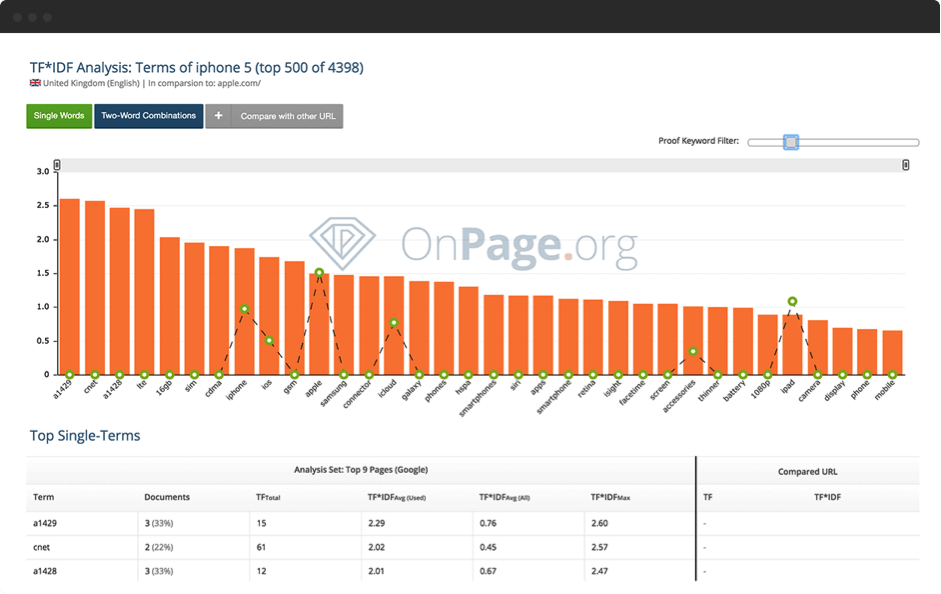This screenshot has height=594, width=941.
Task: Sort table by Term column header
Action: click(44, 497)
